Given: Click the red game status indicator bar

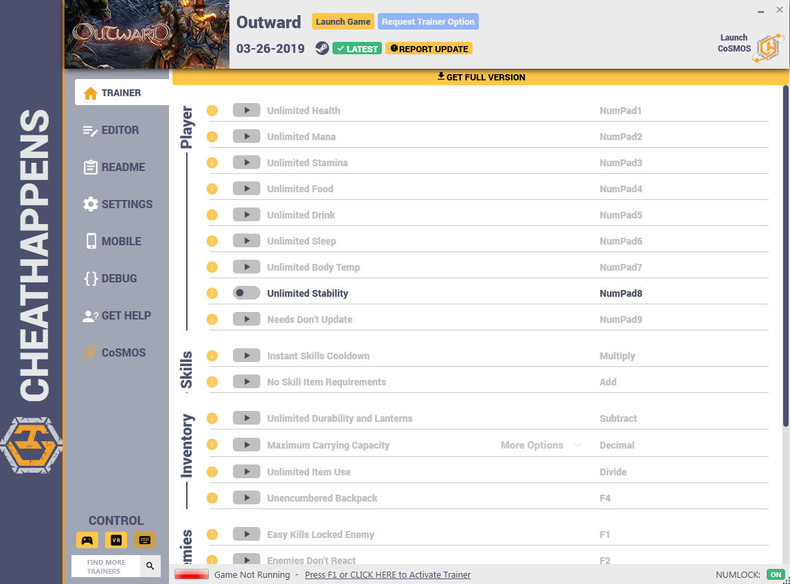Looking at the screenshot, I should [x=191, y=574].
